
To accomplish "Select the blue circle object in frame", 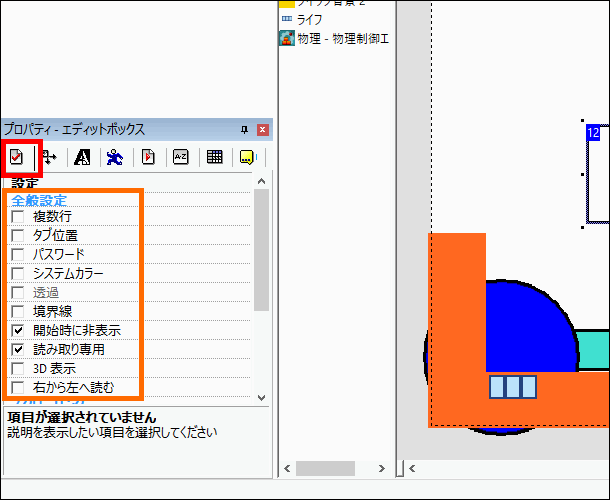I will [531, 327].
